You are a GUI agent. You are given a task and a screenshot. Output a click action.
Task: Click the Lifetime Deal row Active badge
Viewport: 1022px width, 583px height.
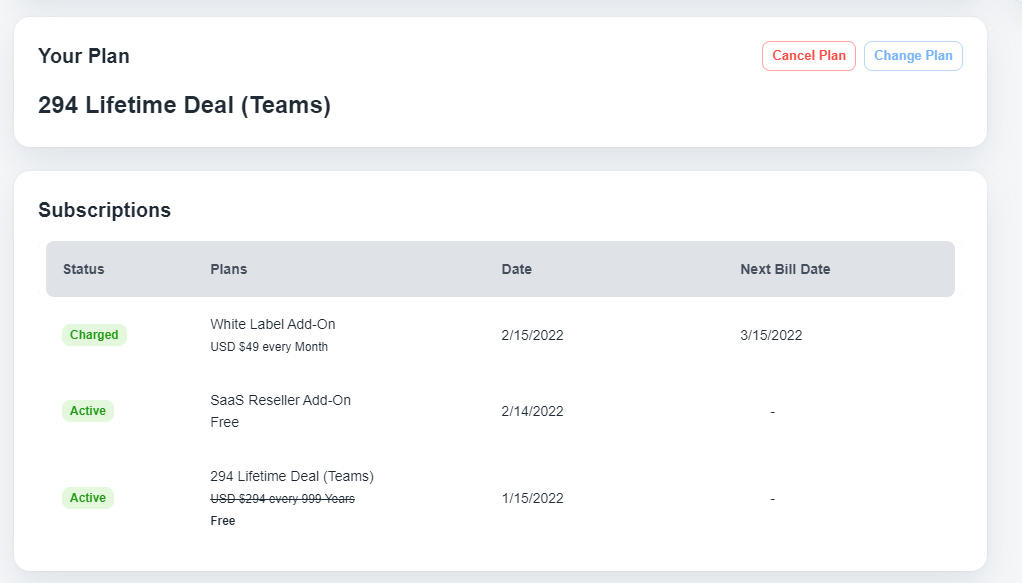coord(87,498)
